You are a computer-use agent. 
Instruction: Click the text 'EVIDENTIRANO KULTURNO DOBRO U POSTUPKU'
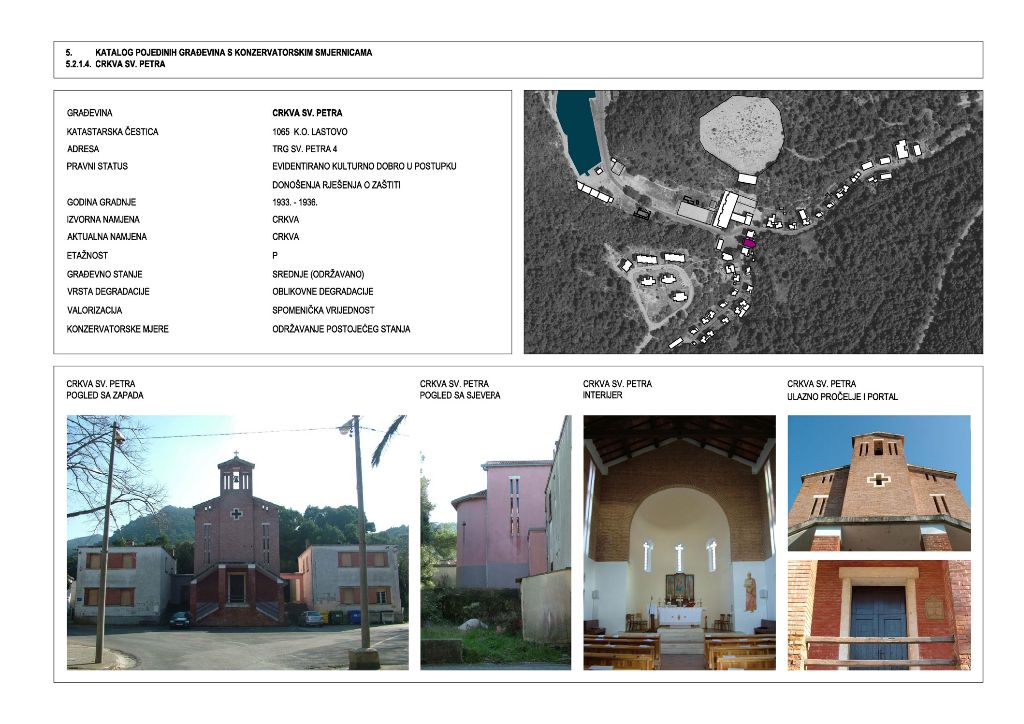364,166
